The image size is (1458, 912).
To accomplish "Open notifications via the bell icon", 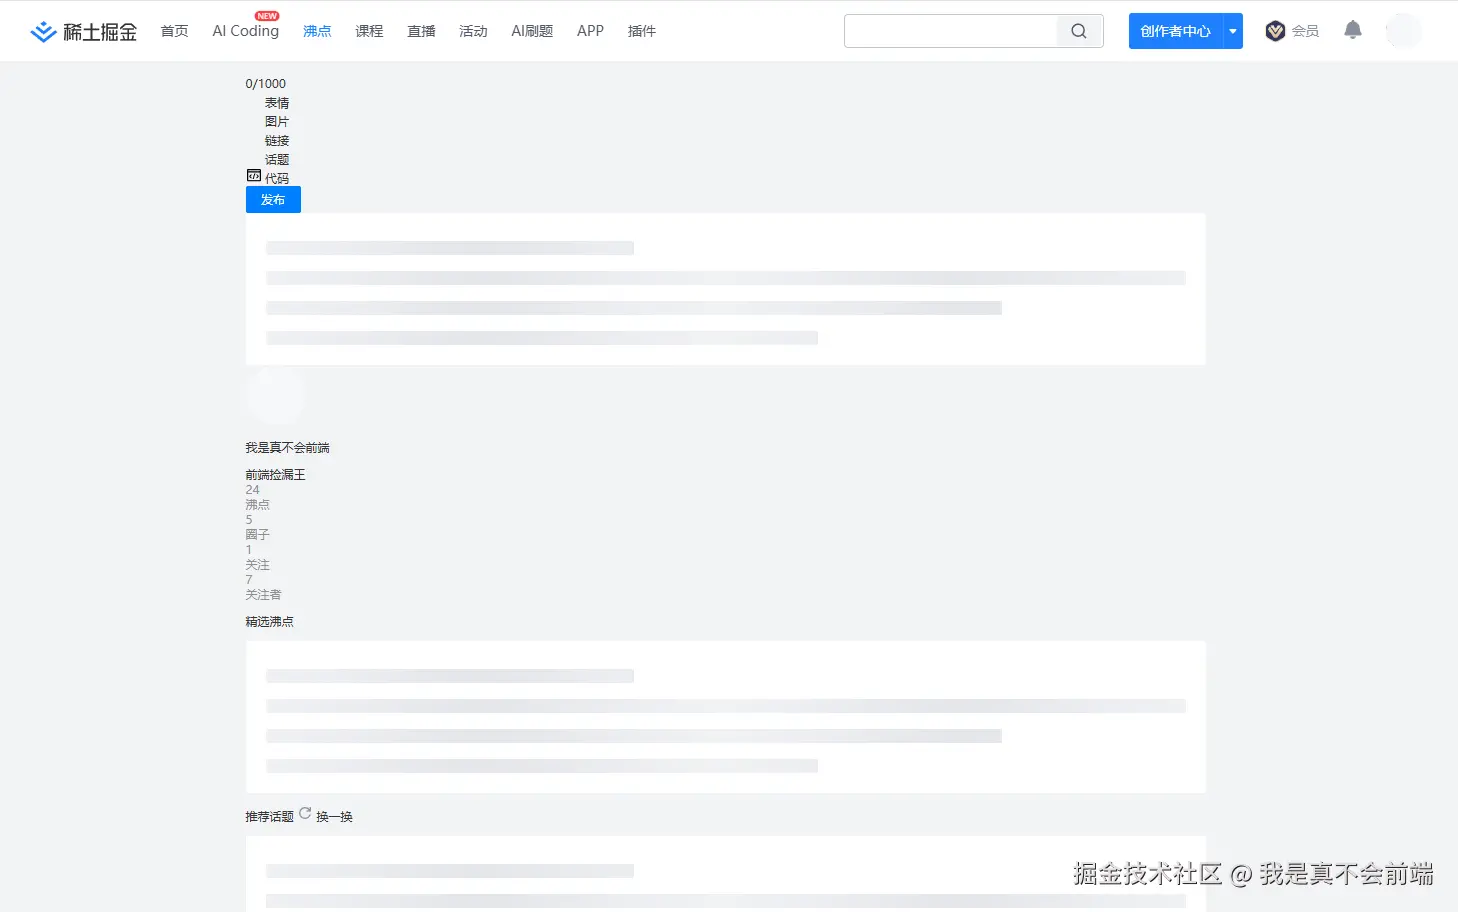I will tap(1352, 30).
